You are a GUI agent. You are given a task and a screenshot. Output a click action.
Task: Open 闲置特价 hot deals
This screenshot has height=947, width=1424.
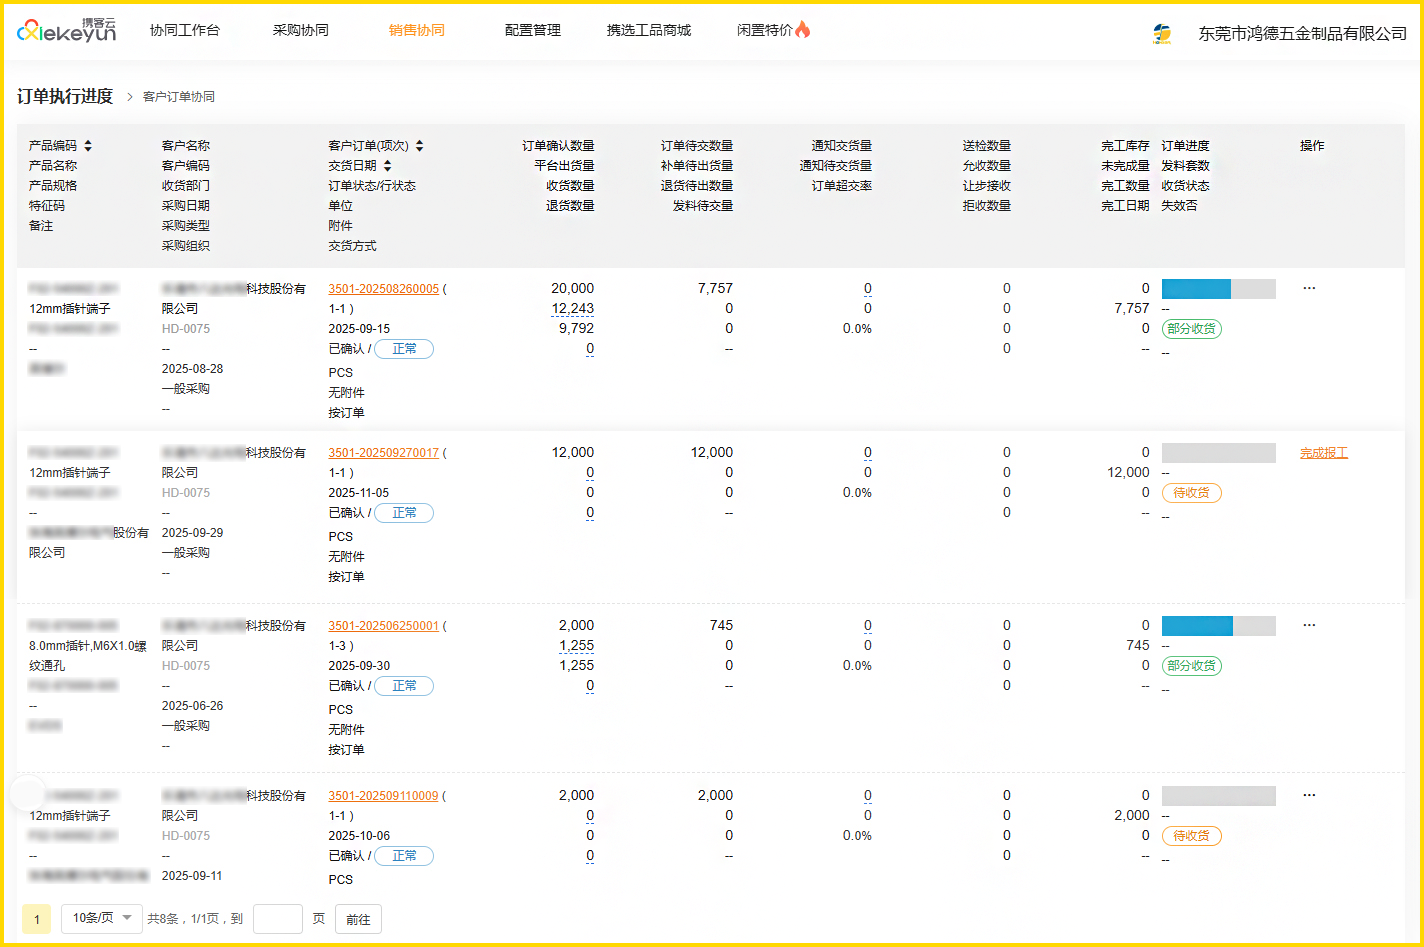pyautogui.click(x=772, y=31)
